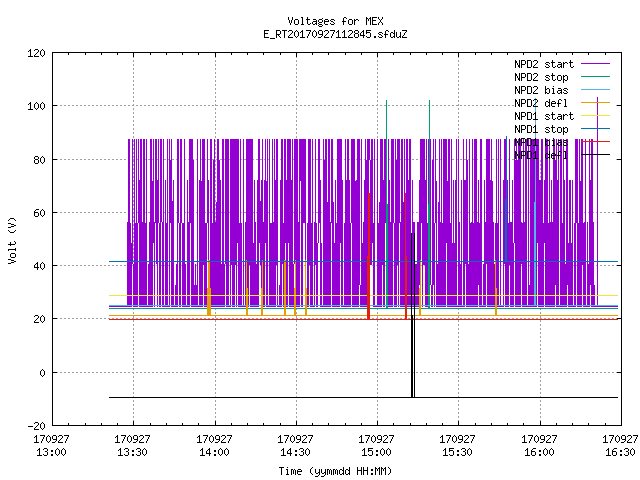Click the y-axis tick value 120
This screenshot has height=480, width=640.
(x=36, y=53)
